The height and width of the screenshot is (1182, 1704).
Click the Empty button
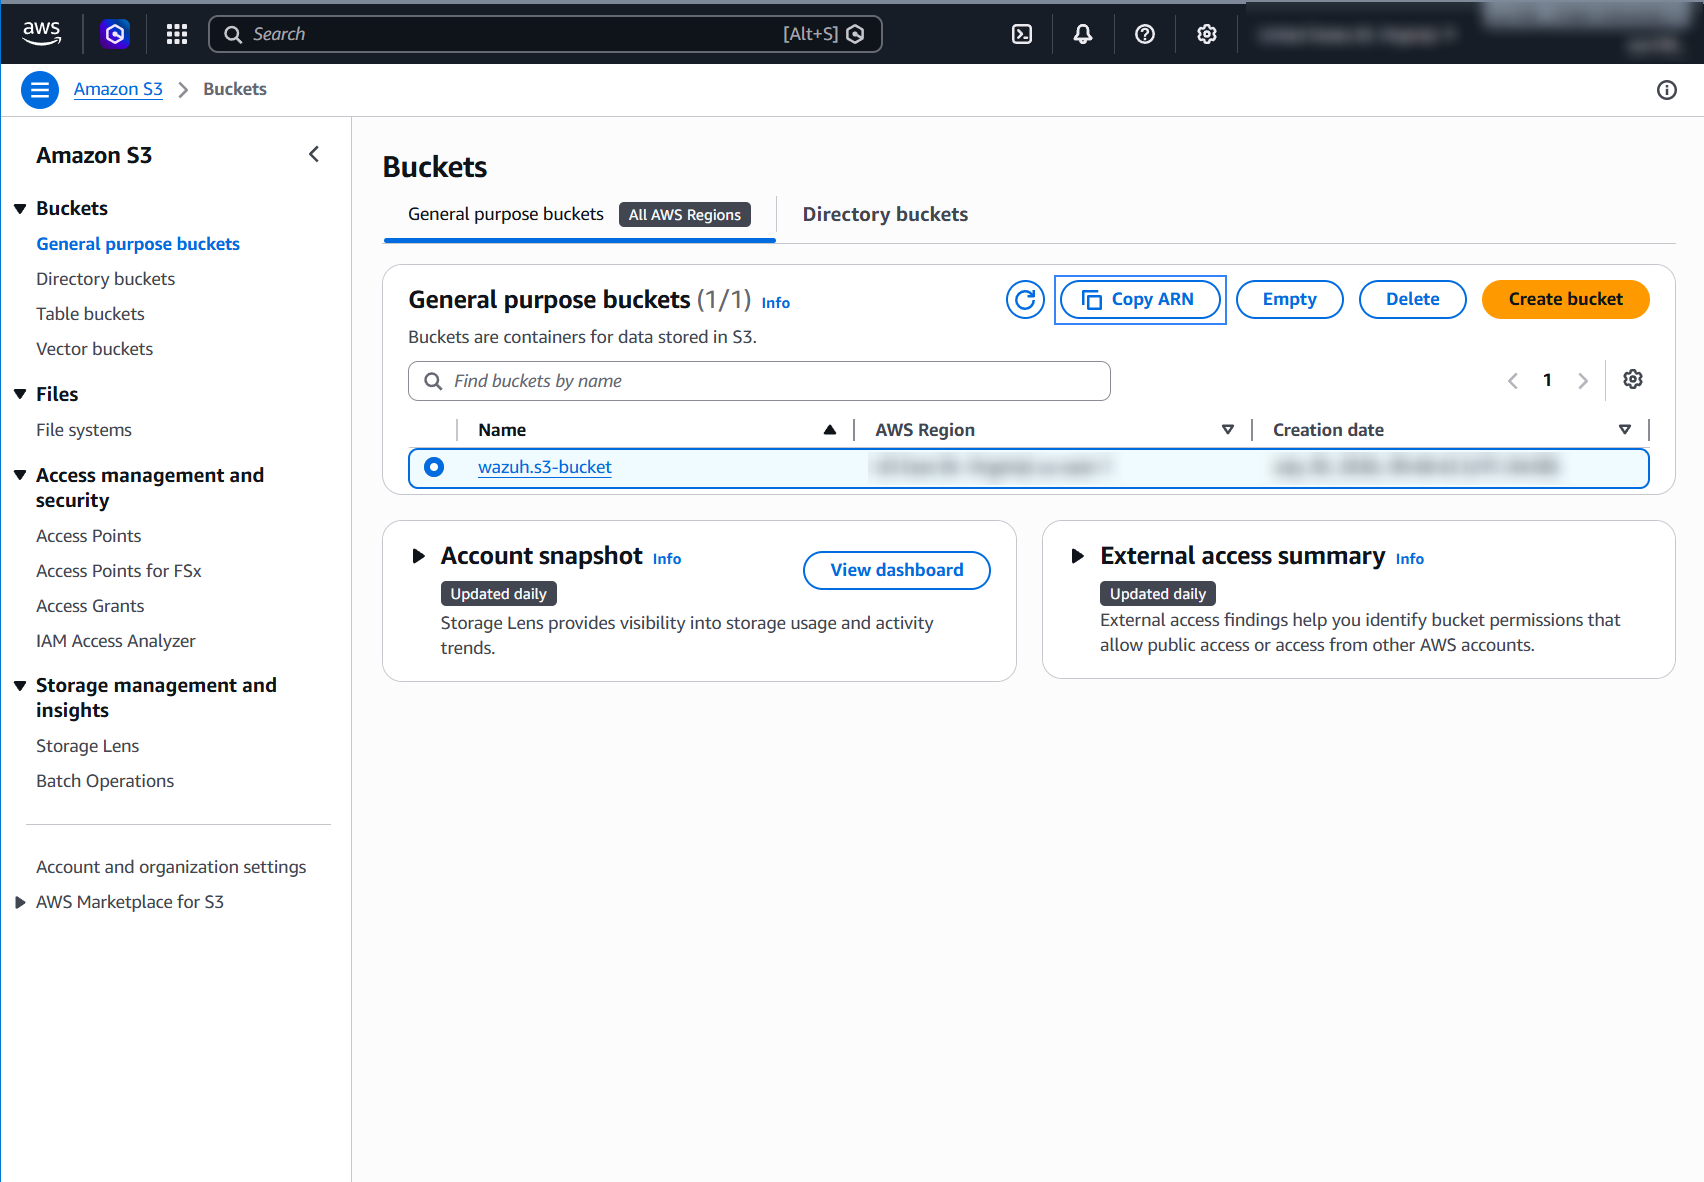(1289, 299)
